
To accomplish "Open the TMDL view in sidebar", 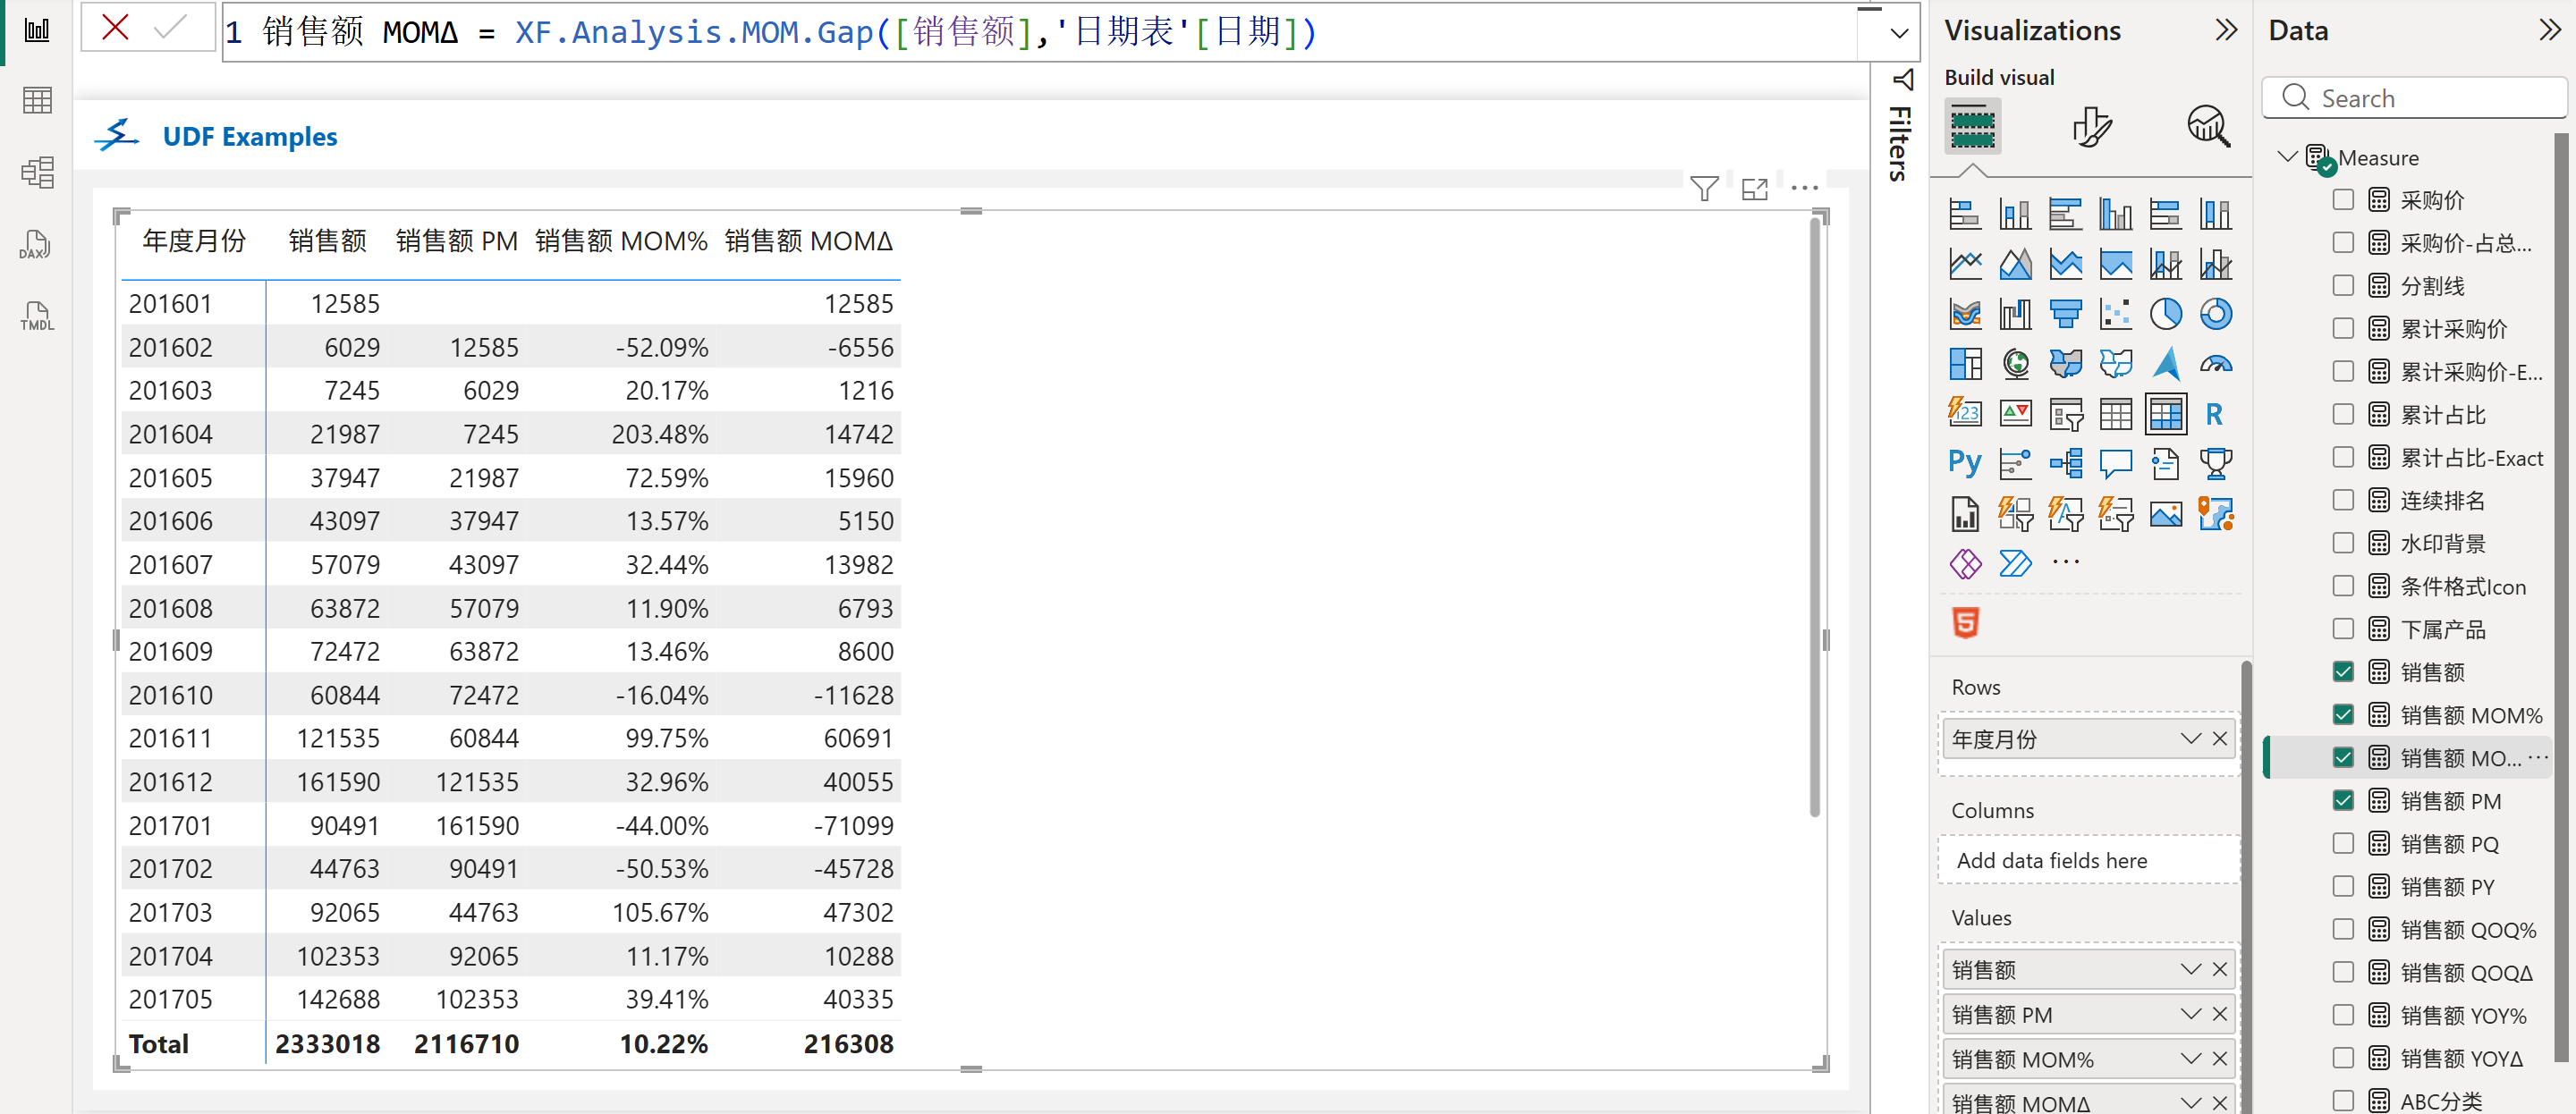I will pos(36,316).
